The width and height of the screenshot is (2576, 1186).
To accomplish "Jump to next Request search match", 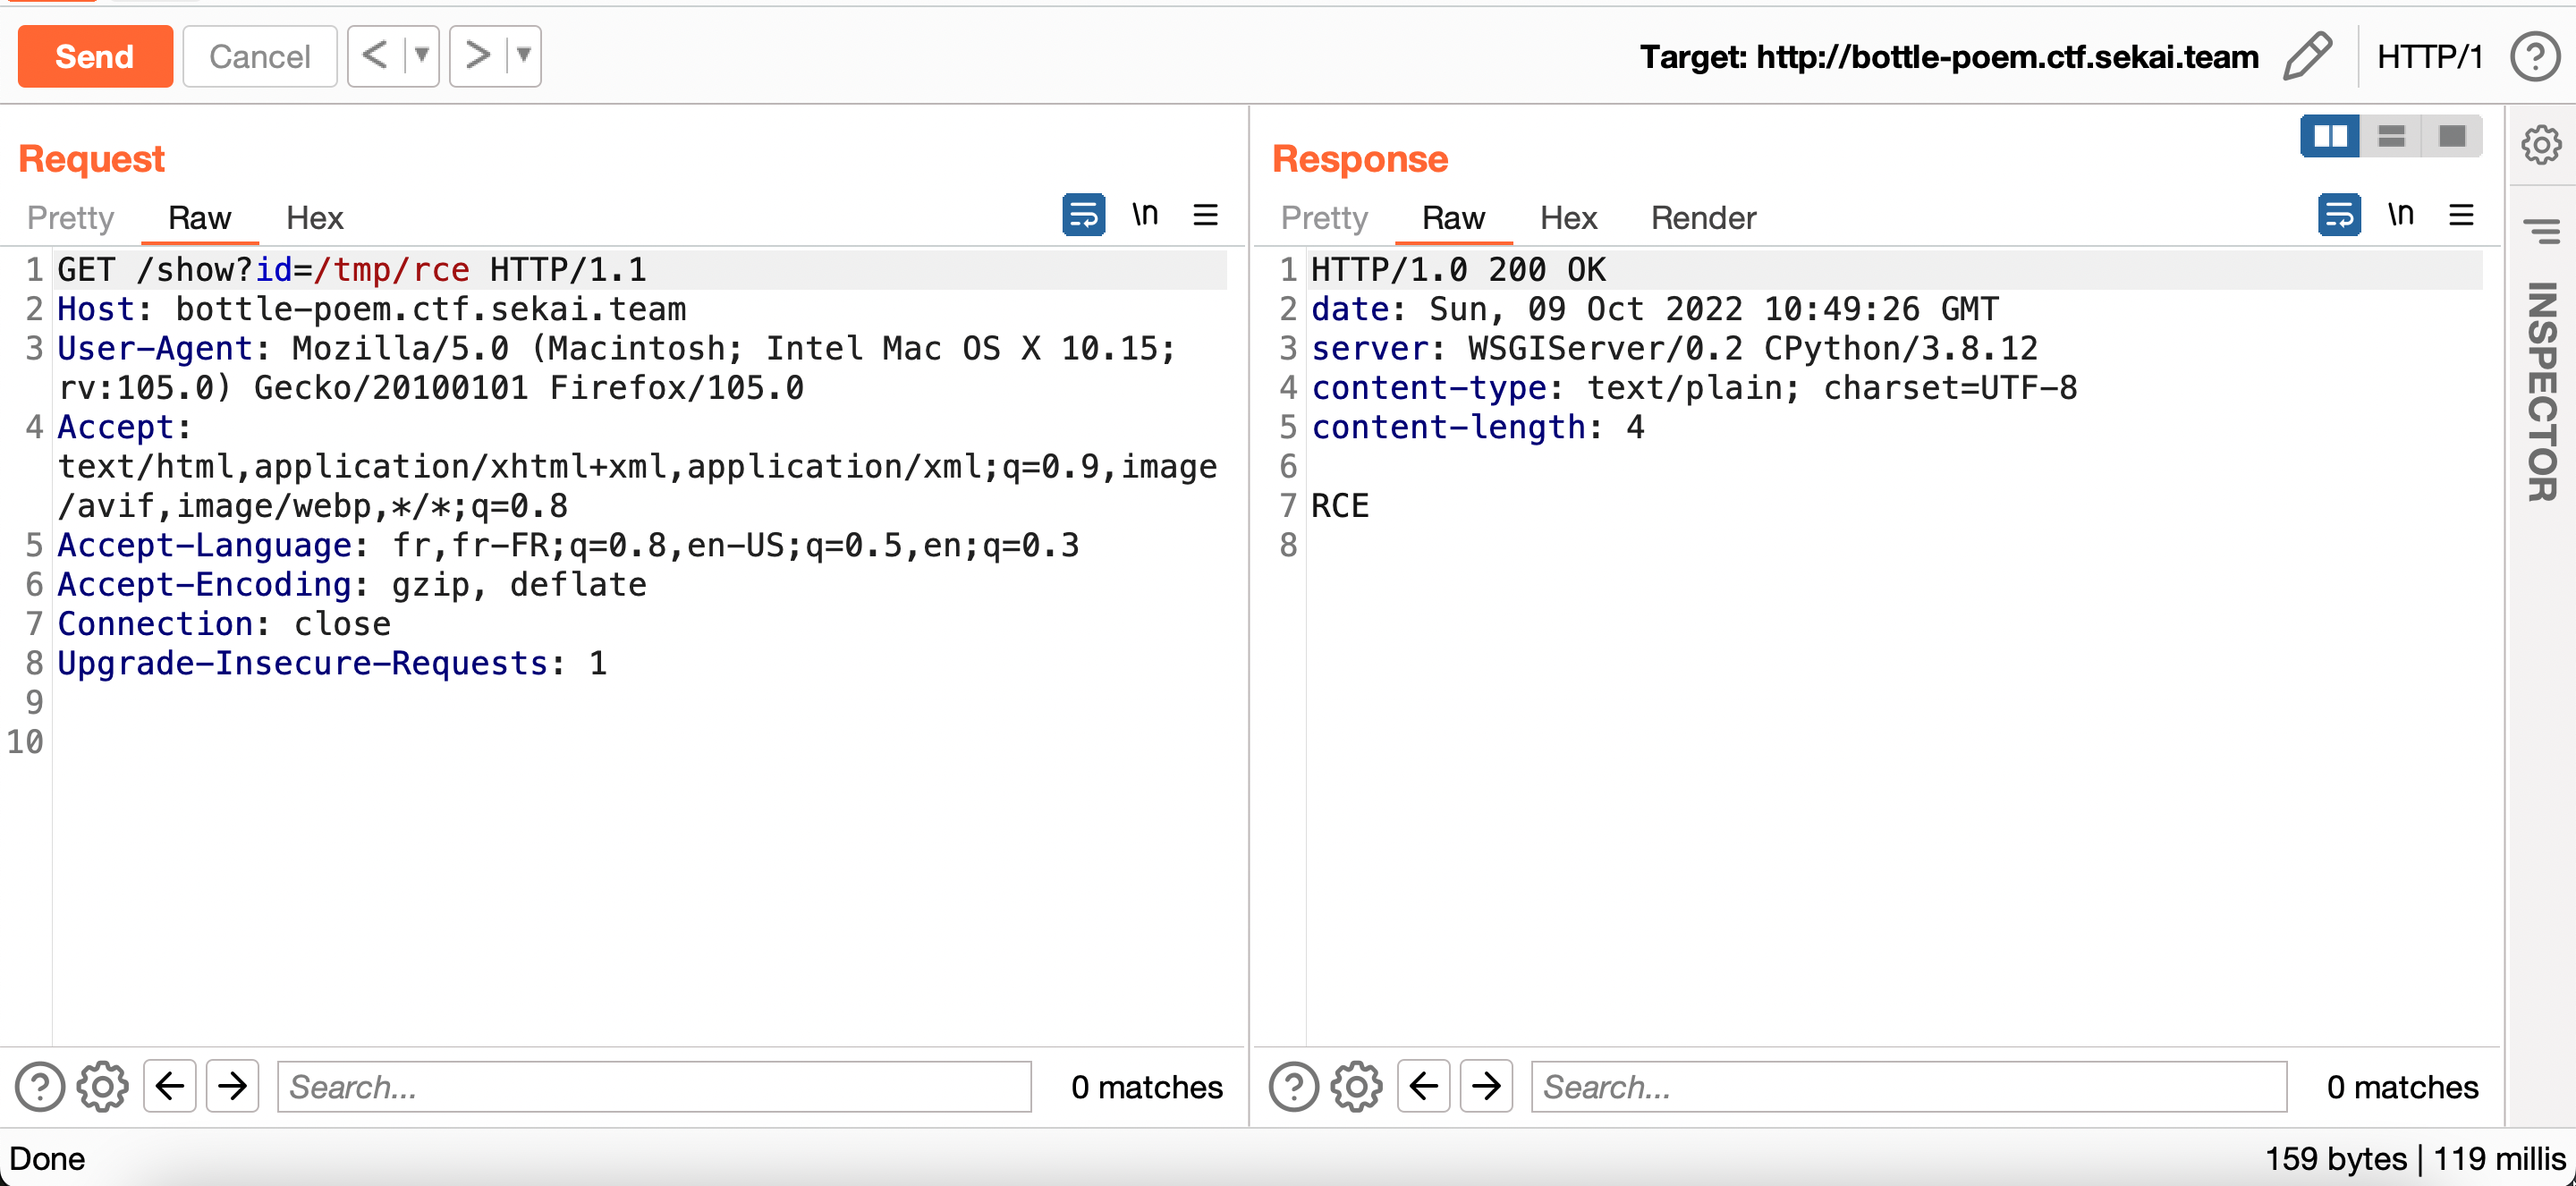I will [x=233, y=1086].
